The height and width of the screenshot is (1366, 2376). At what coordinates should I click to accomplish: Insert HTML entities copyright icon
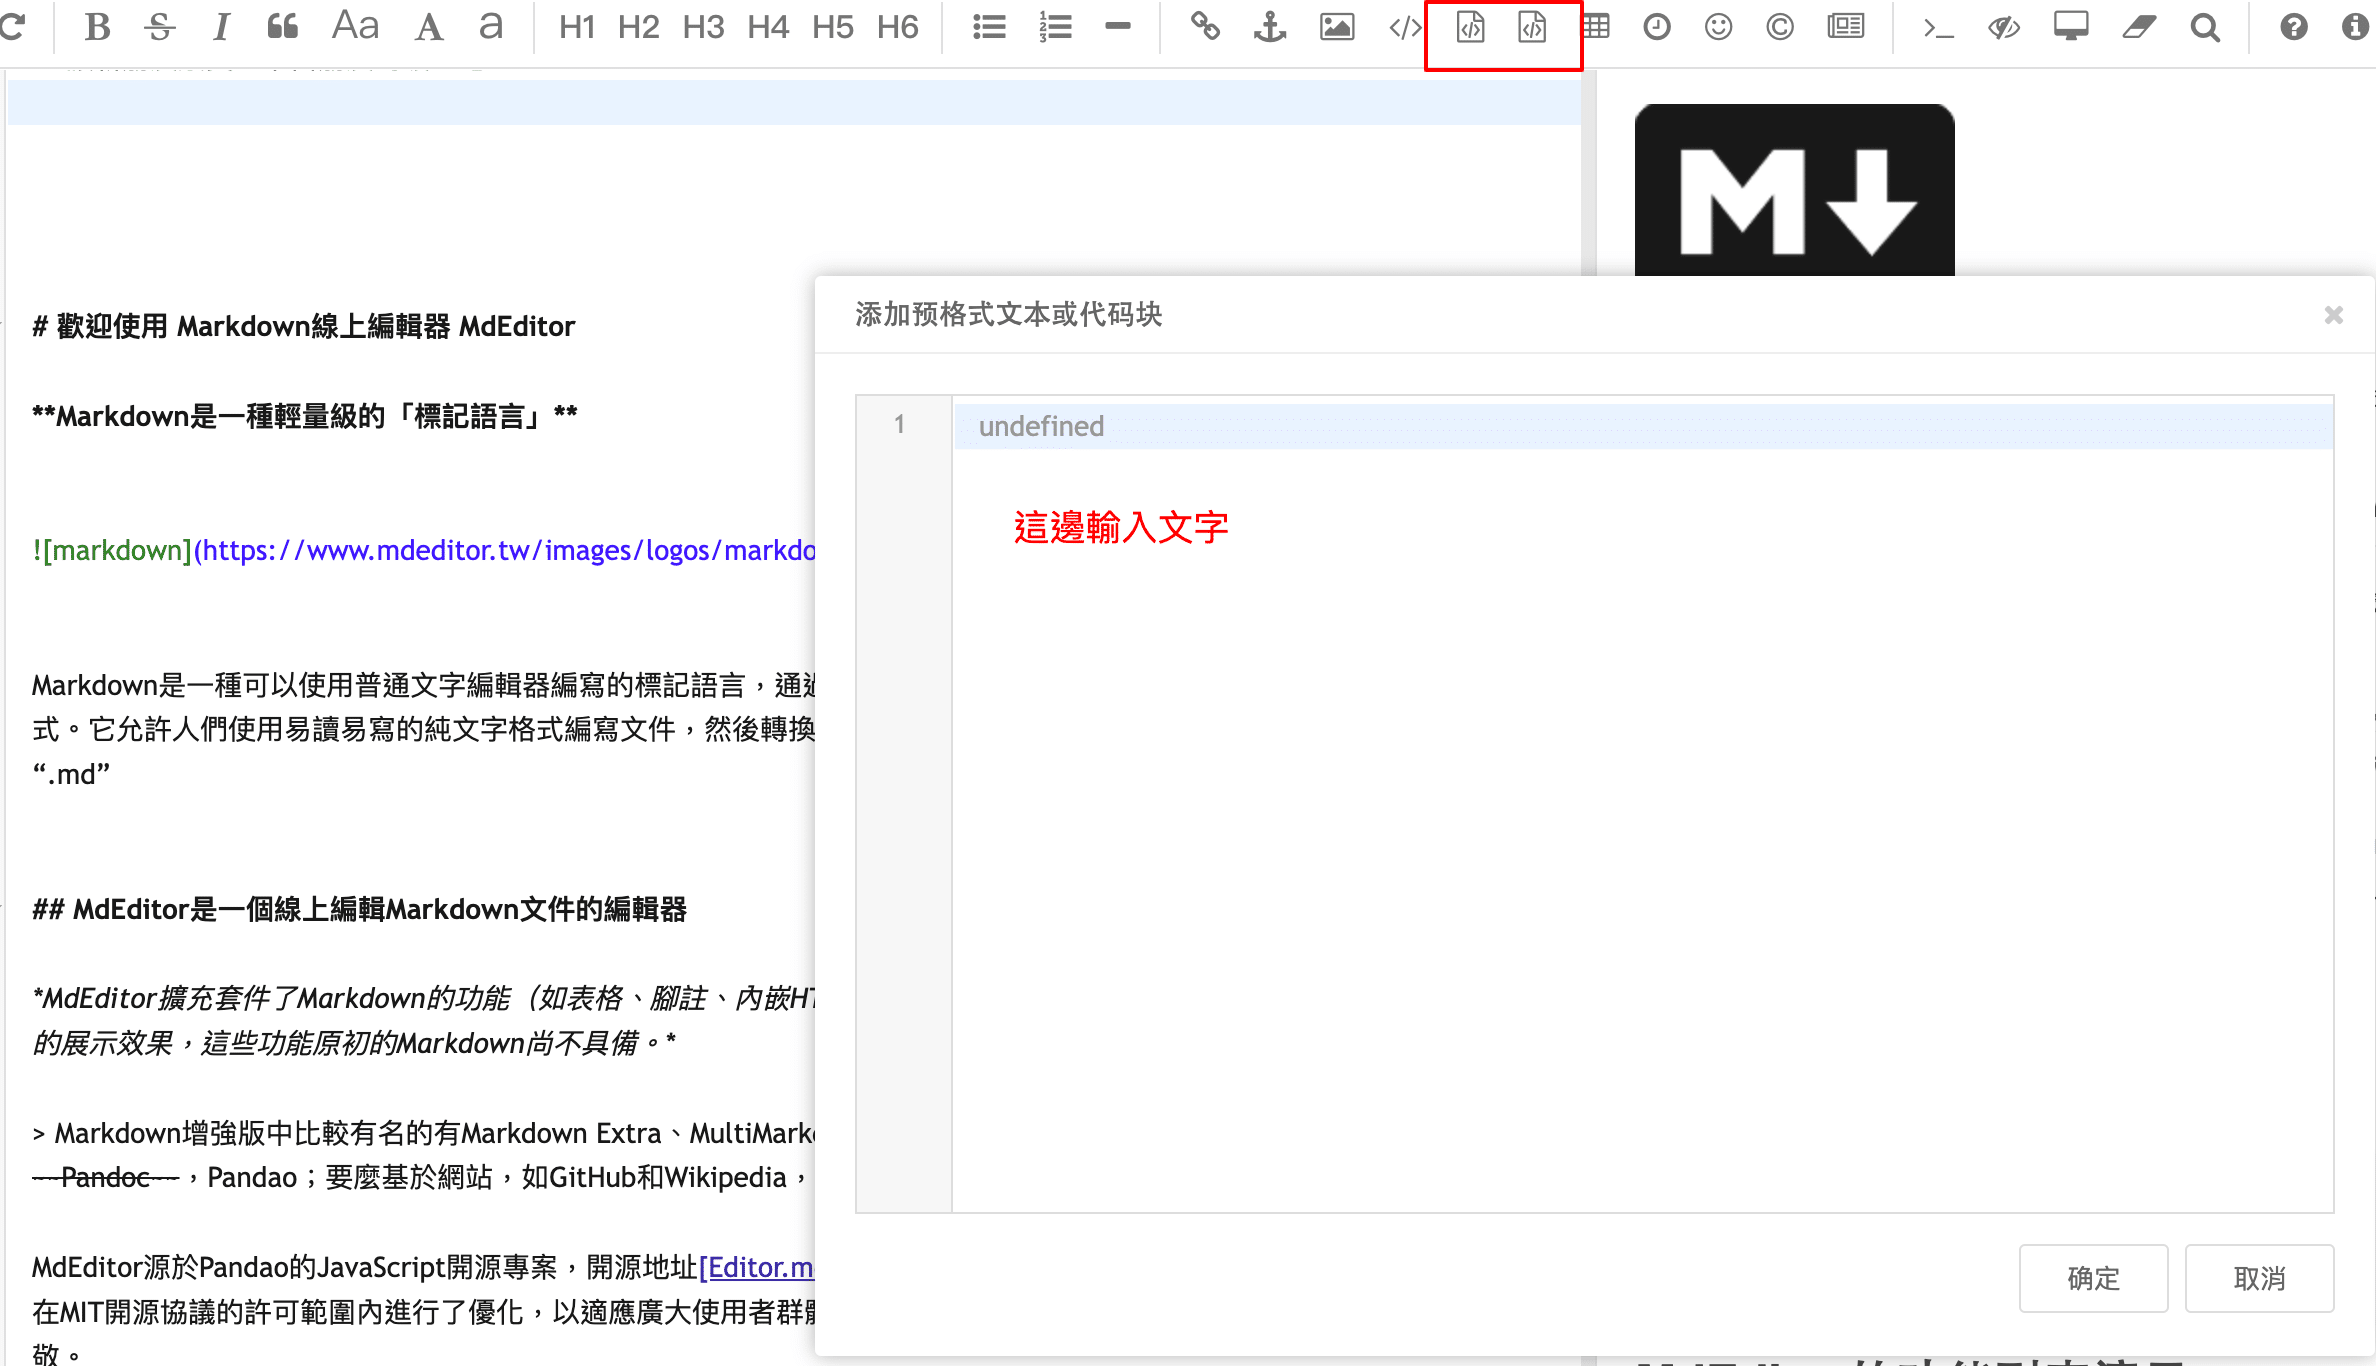tap(1780, 27)
